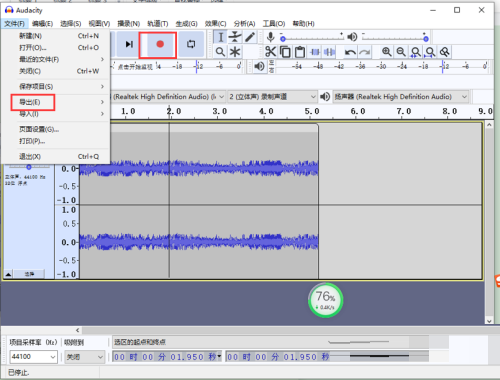Click the red Record button
The image size is (500, 380).
(x=160, y=44)
